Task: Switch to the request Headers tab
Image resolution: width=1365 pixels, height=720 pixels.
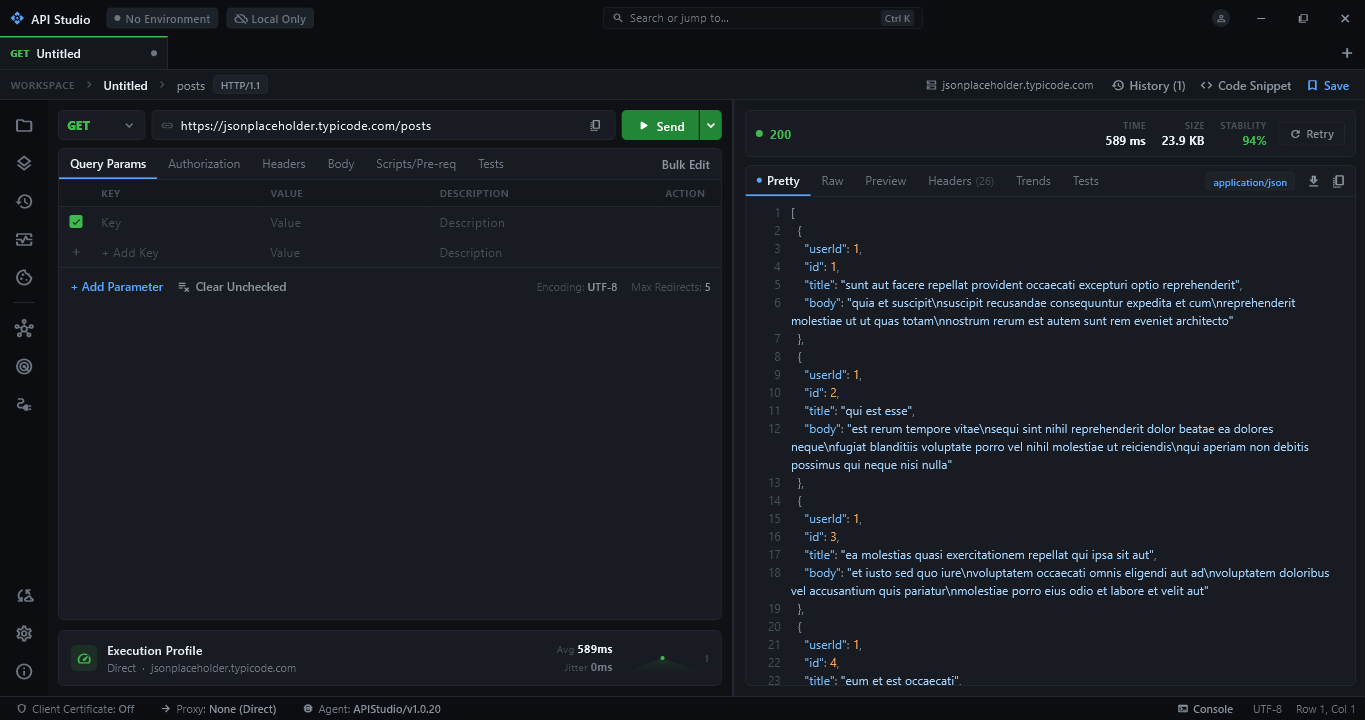Action: pyautogui.click(x=284, y=164)
